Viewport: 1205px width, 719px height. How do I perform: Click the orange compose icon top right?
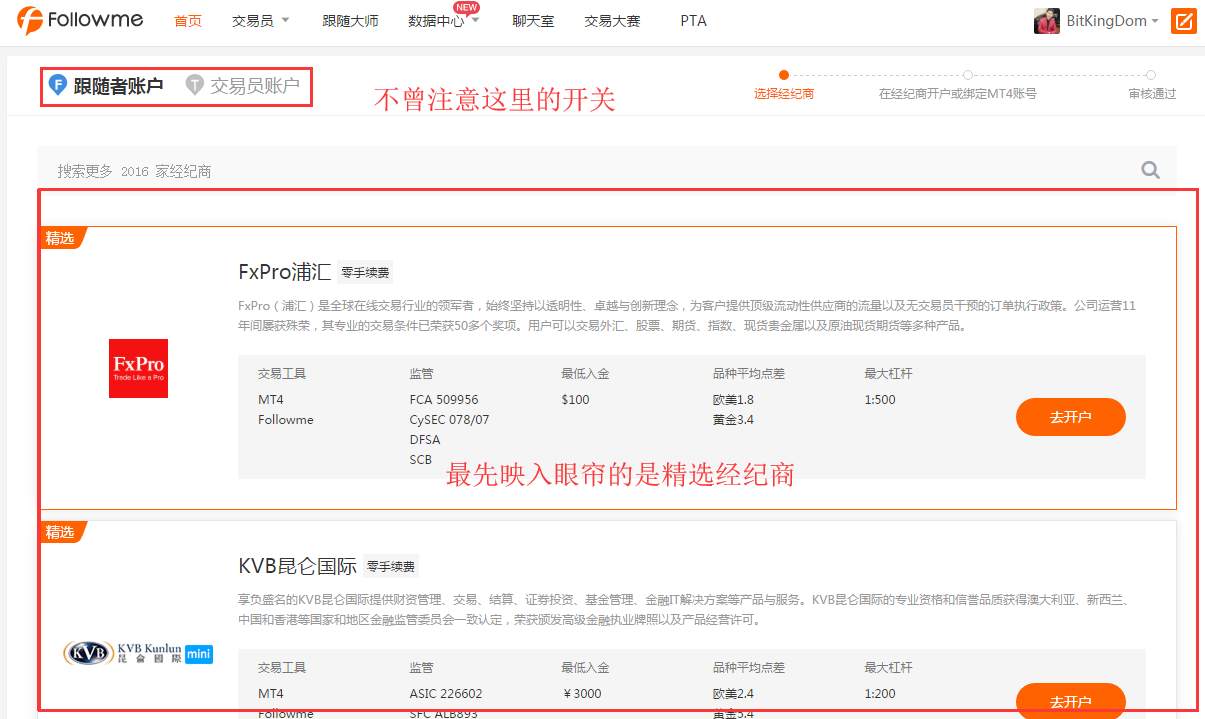point(1184,20)
